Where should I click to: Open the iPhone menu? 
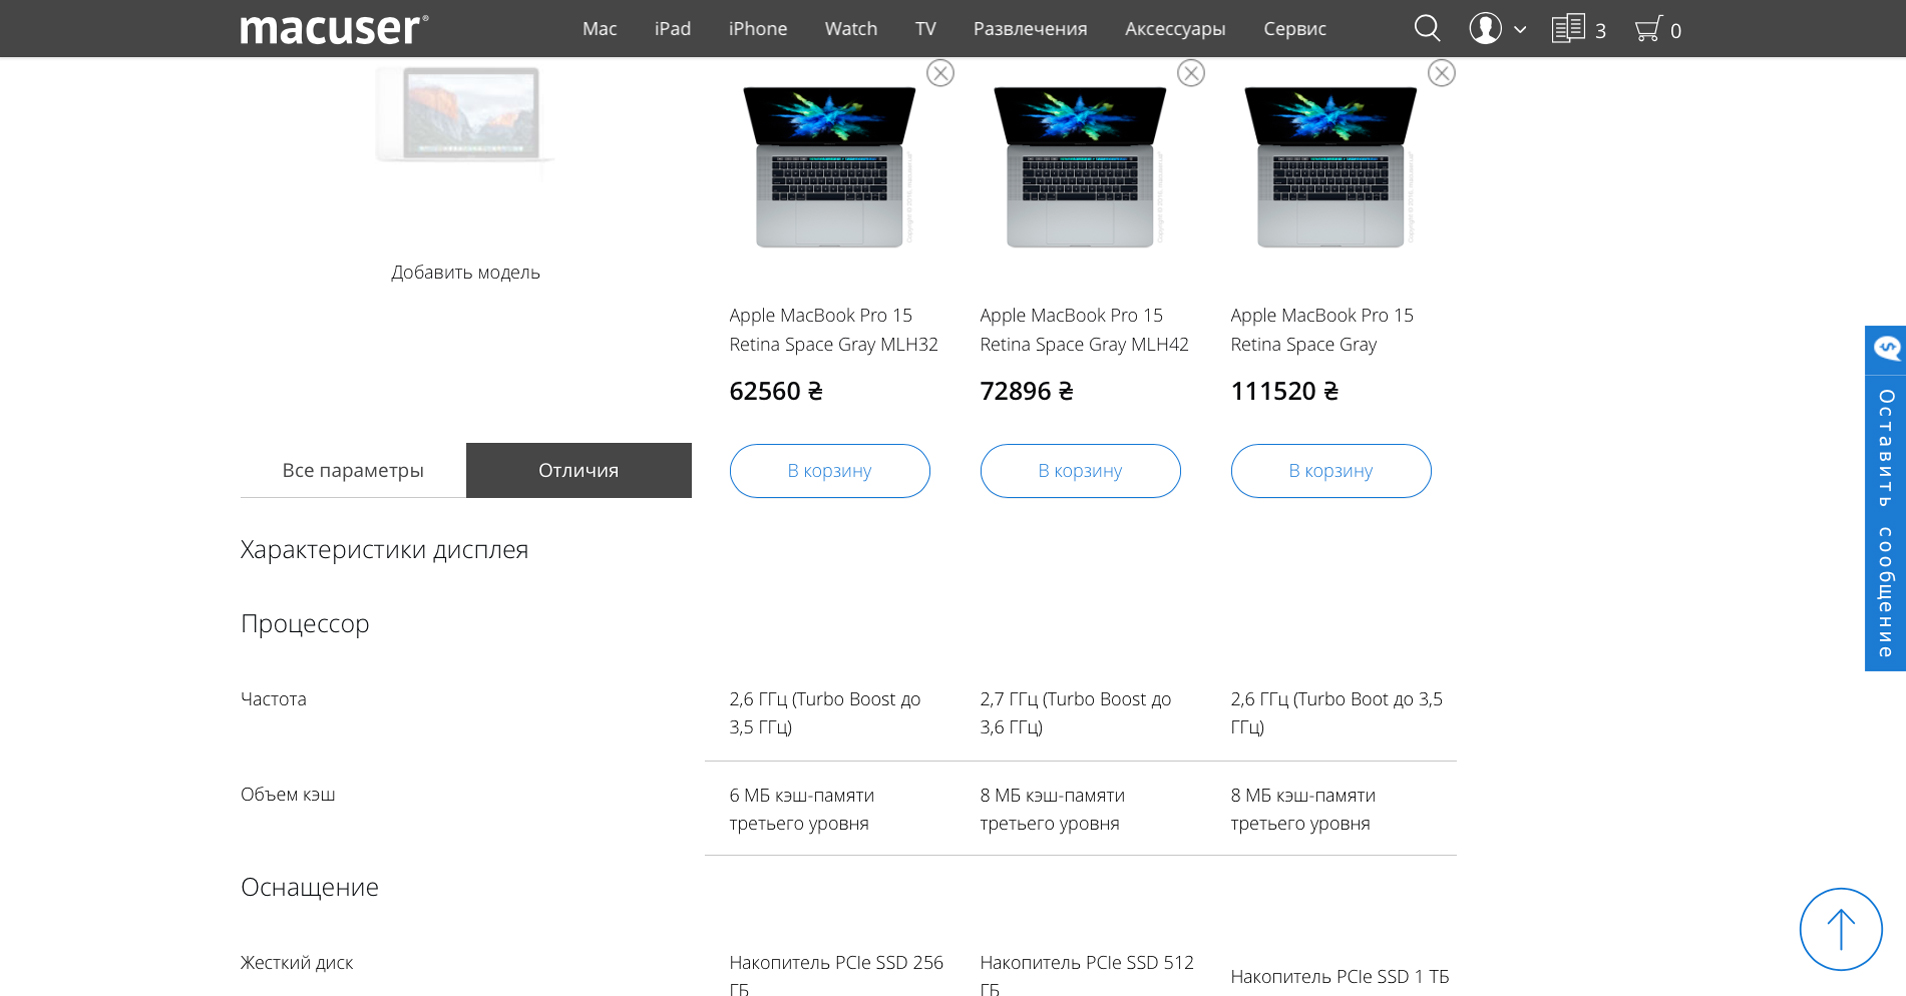758,29
